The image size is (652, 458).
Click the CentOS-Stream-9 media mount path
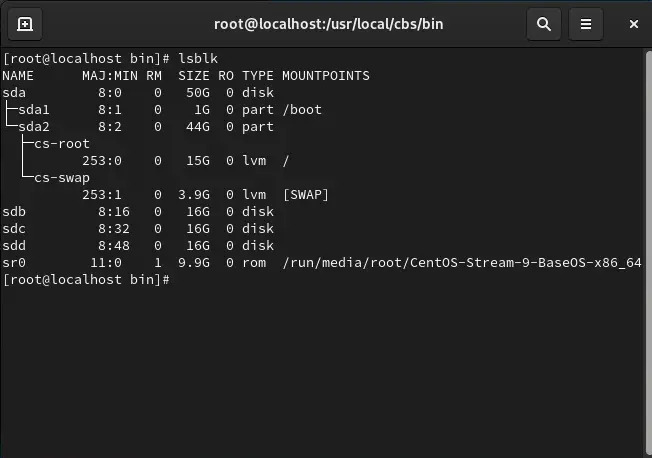click(461, 263)
